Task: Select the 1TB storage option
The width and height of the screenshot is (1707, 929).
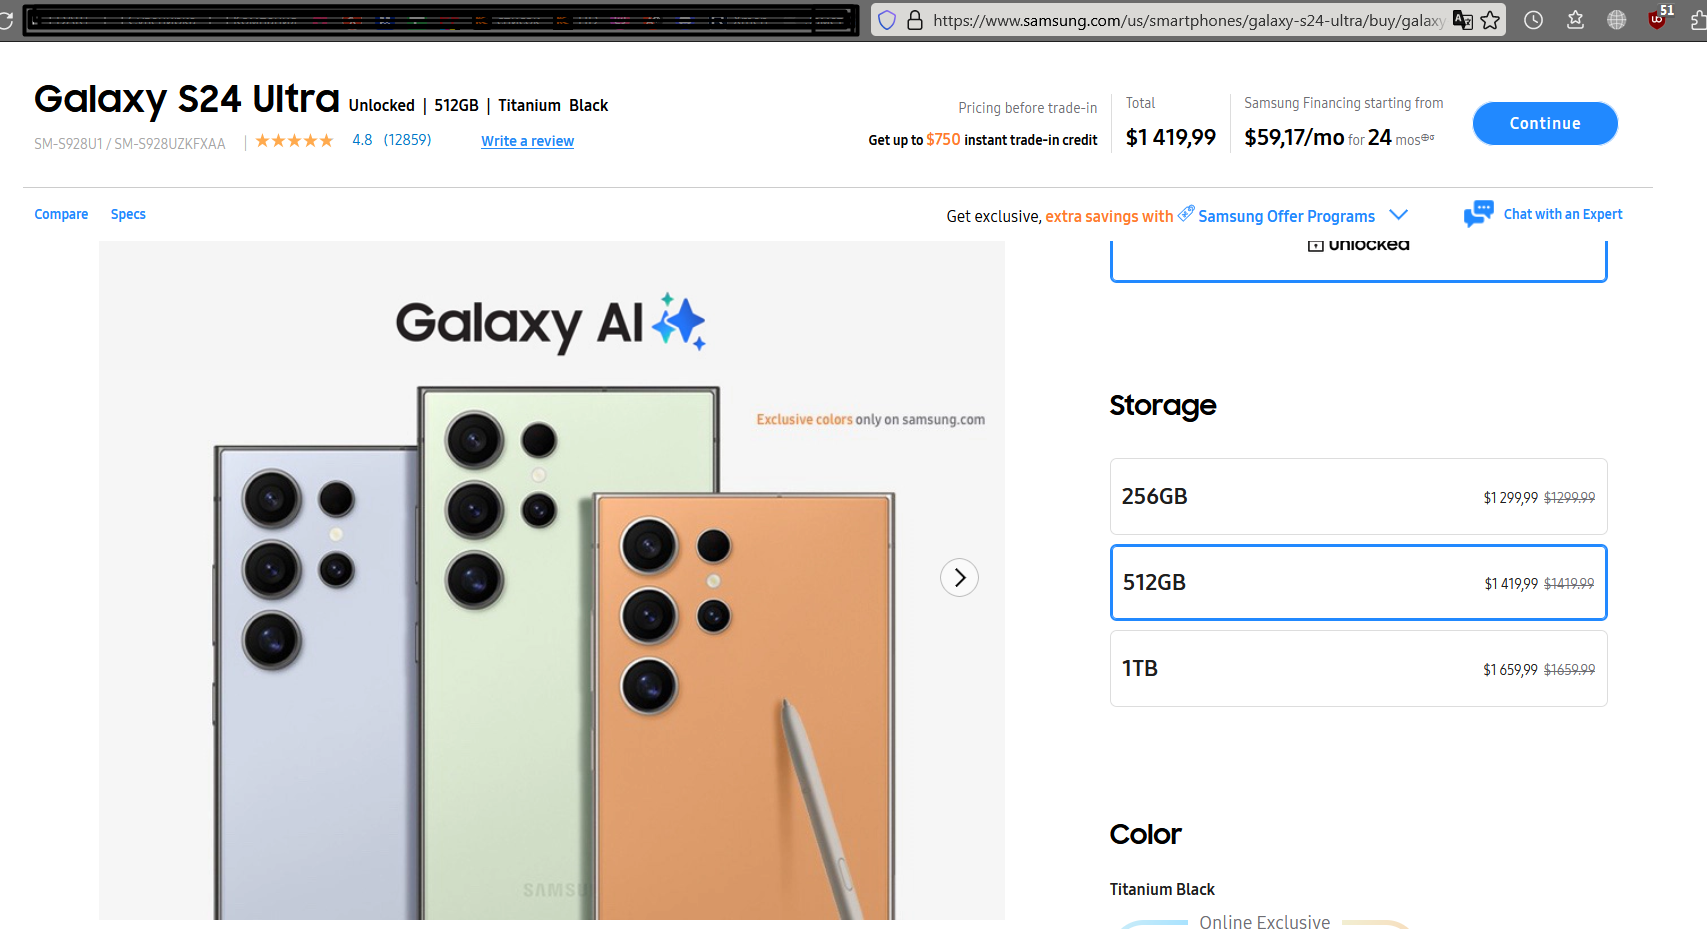Action: (1358, 668)
